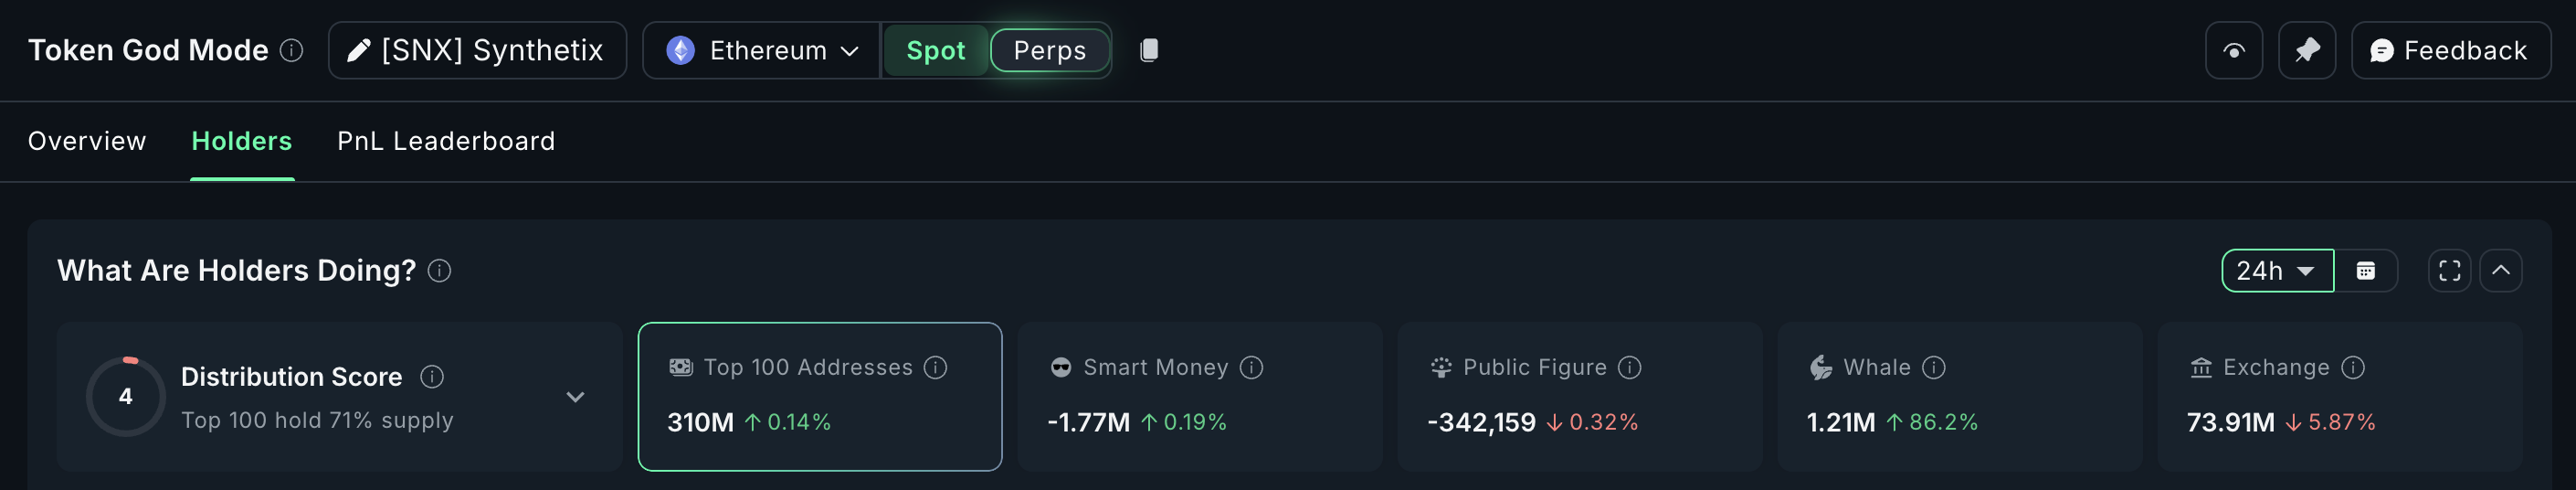The width and height of the screenshot is (2576, 490).
Task: Click info icon next to Token God Mode
Action: (x=291, y=50)
